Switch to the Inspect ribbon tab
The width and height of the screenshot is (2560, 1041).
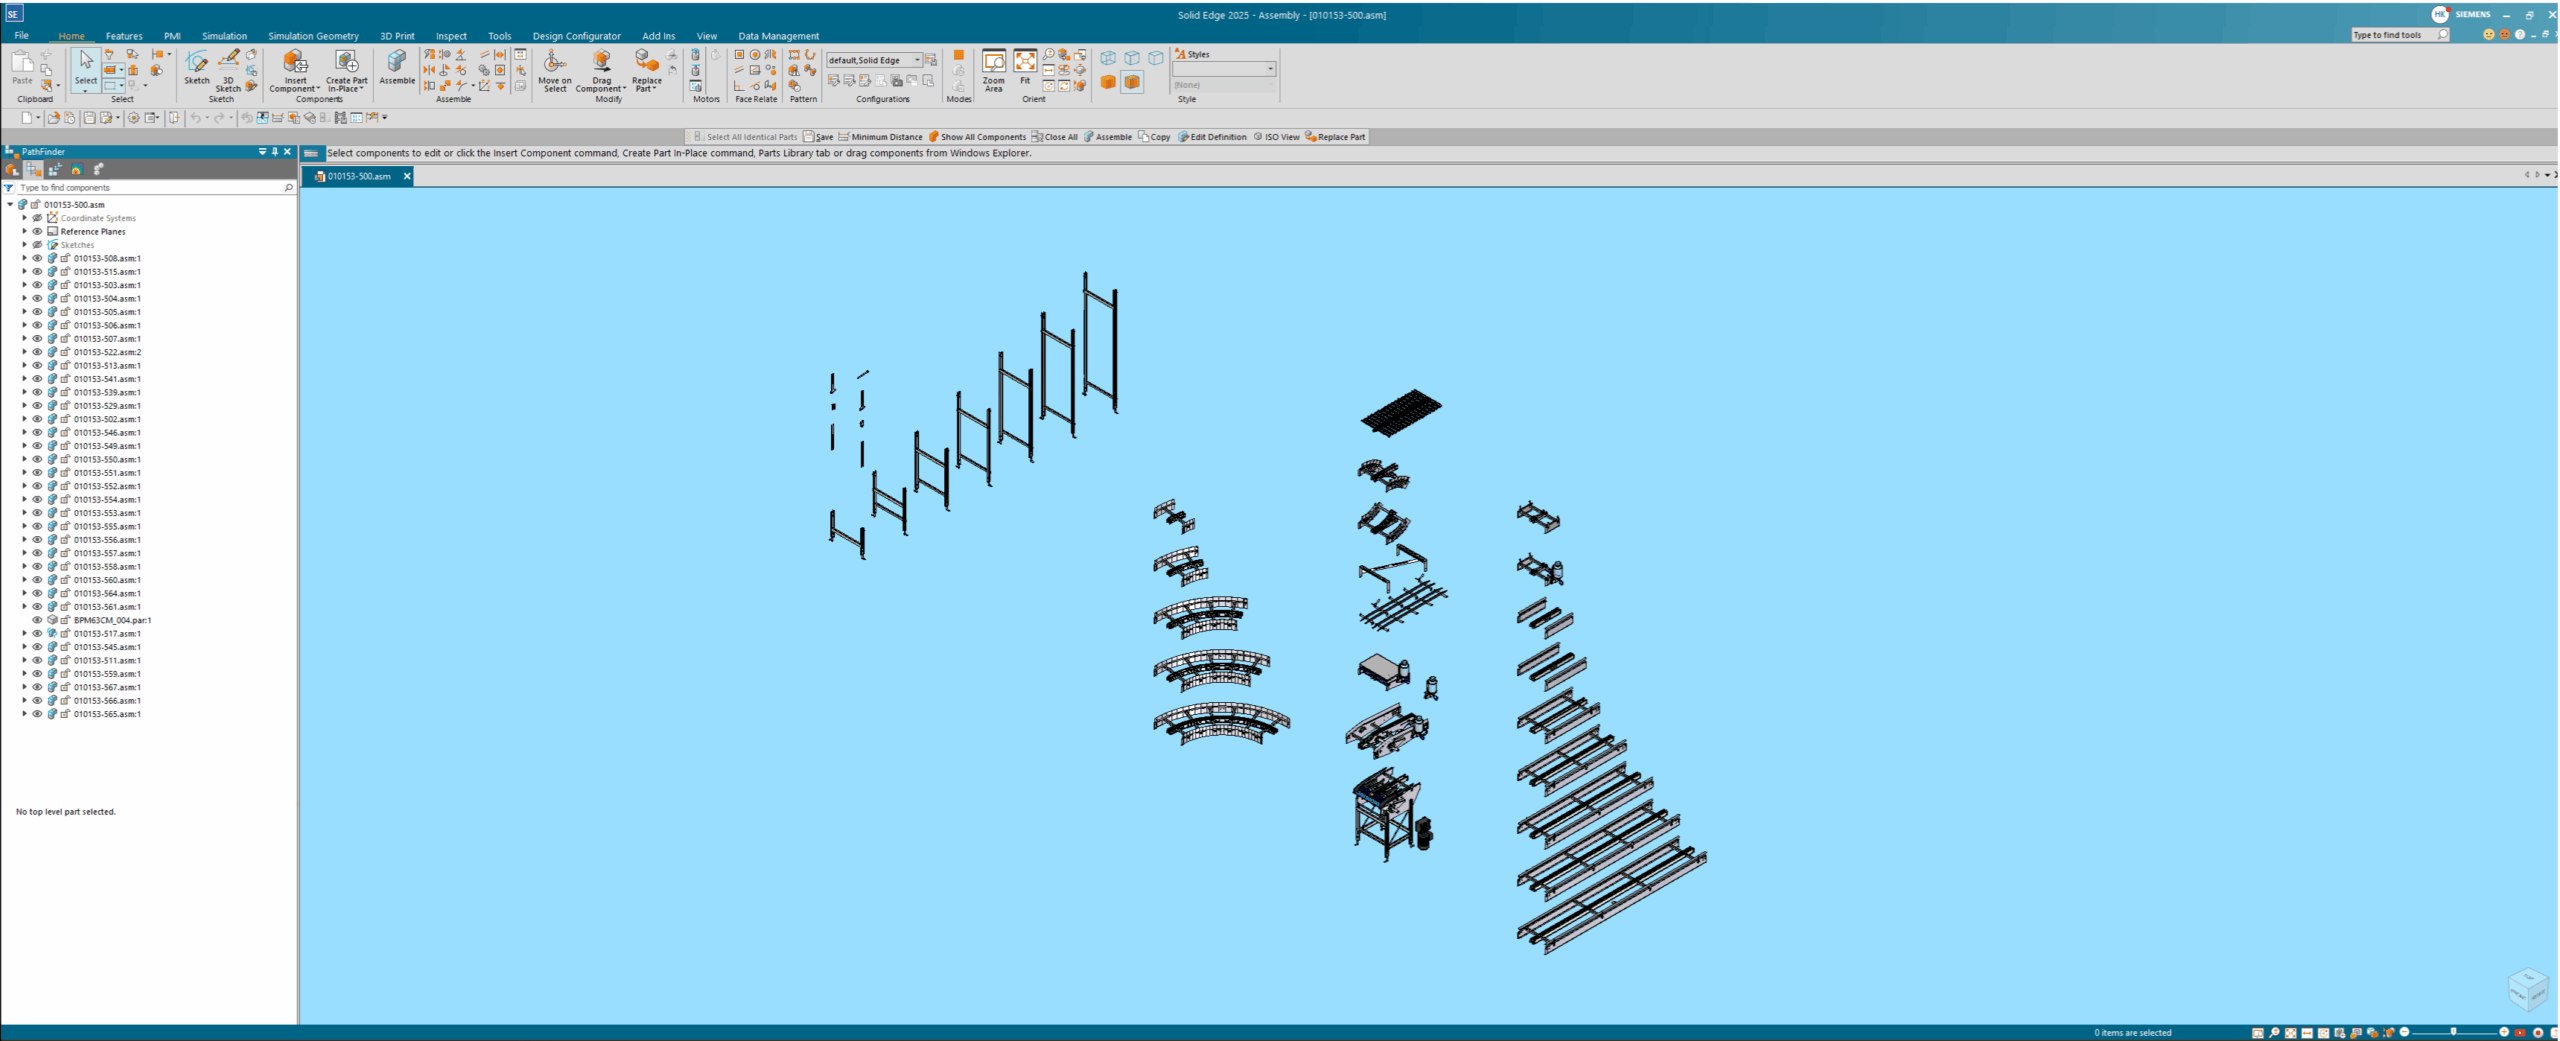coord(451,36)
